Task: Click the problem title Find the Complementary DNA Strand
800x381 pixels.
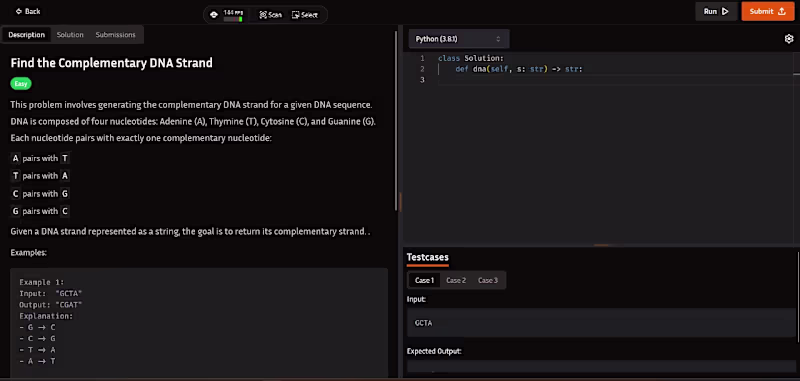Action: pos(111,63)
